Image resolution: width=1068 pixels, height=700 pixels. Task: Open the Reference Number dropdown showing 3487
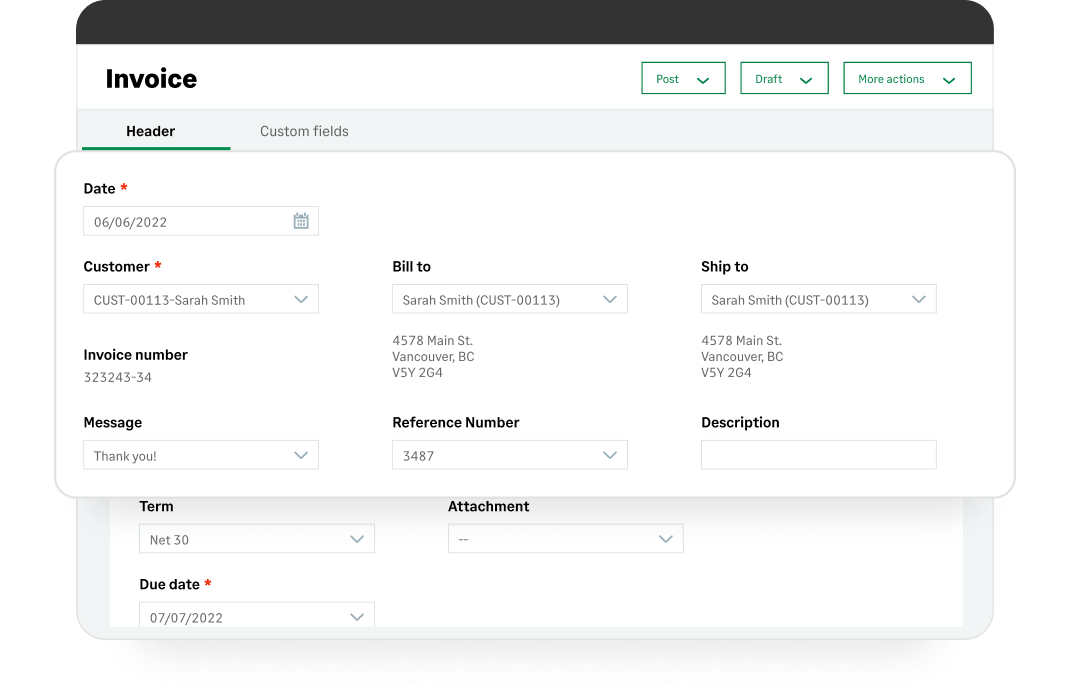coord(611,454)
